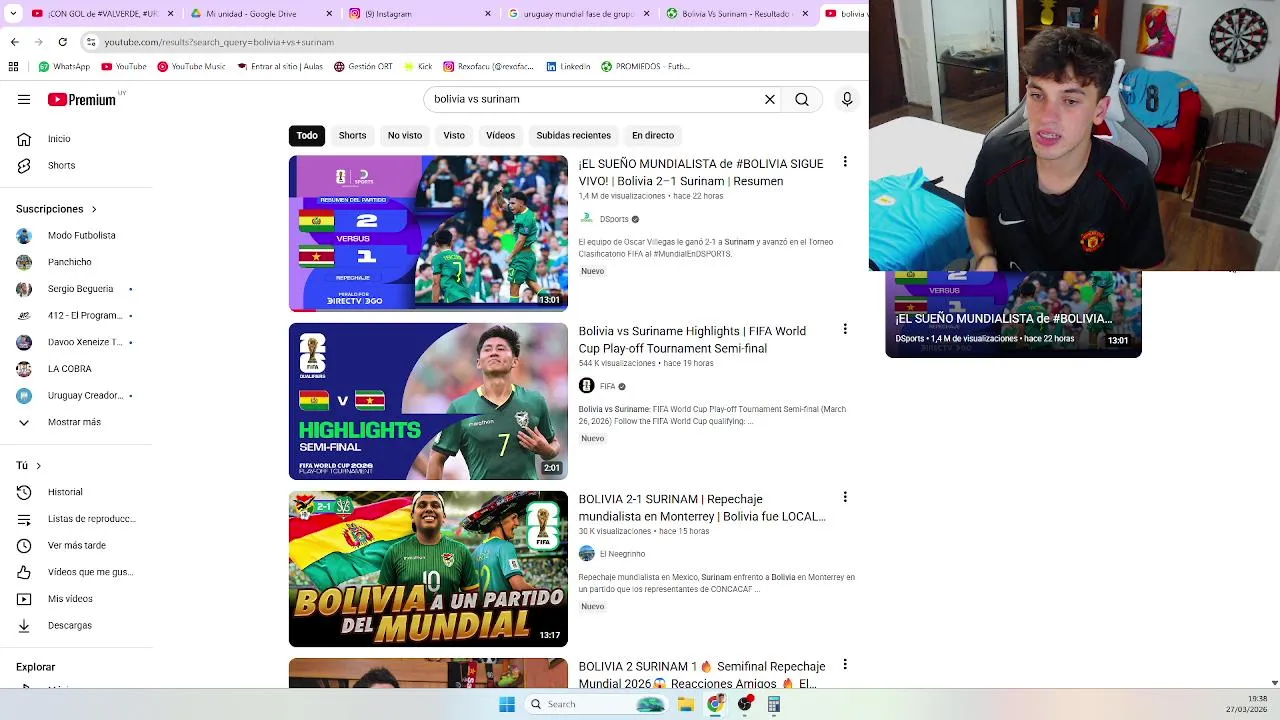Viewport: 1280px width, 720px height.
Task: Open the YouTube hamburger guide menu
Action: point(24,99)
